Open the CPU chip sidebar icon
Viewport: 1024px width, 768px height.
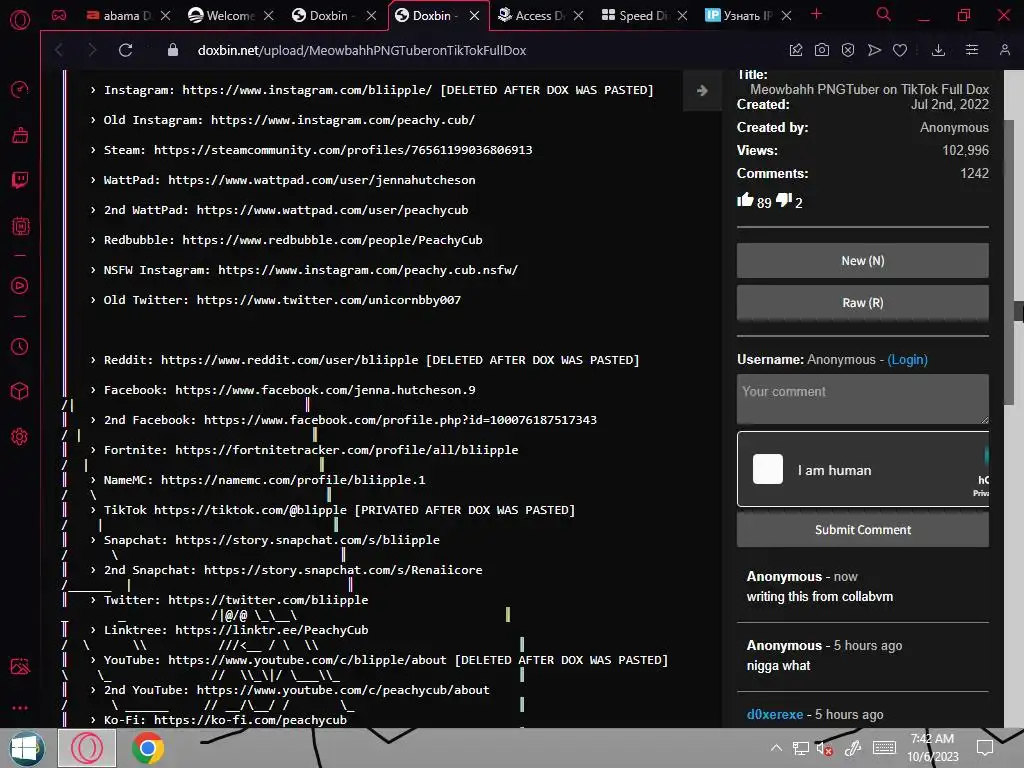20,226
